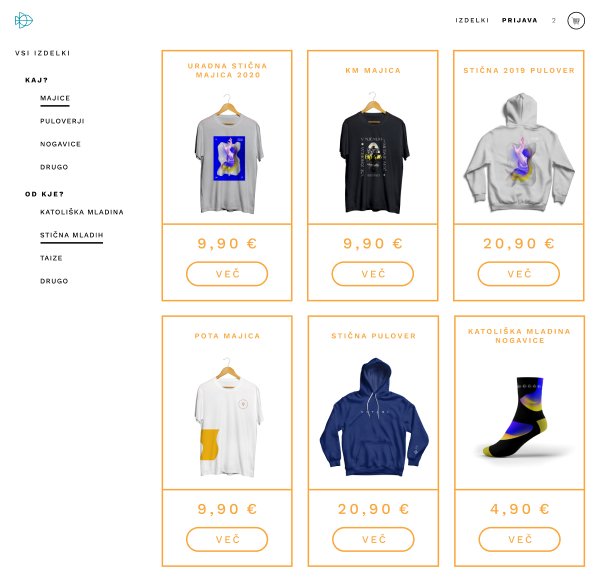The image size is (601, 588).
Task: Select the Taize filter
Action: (x=51, y=258)
